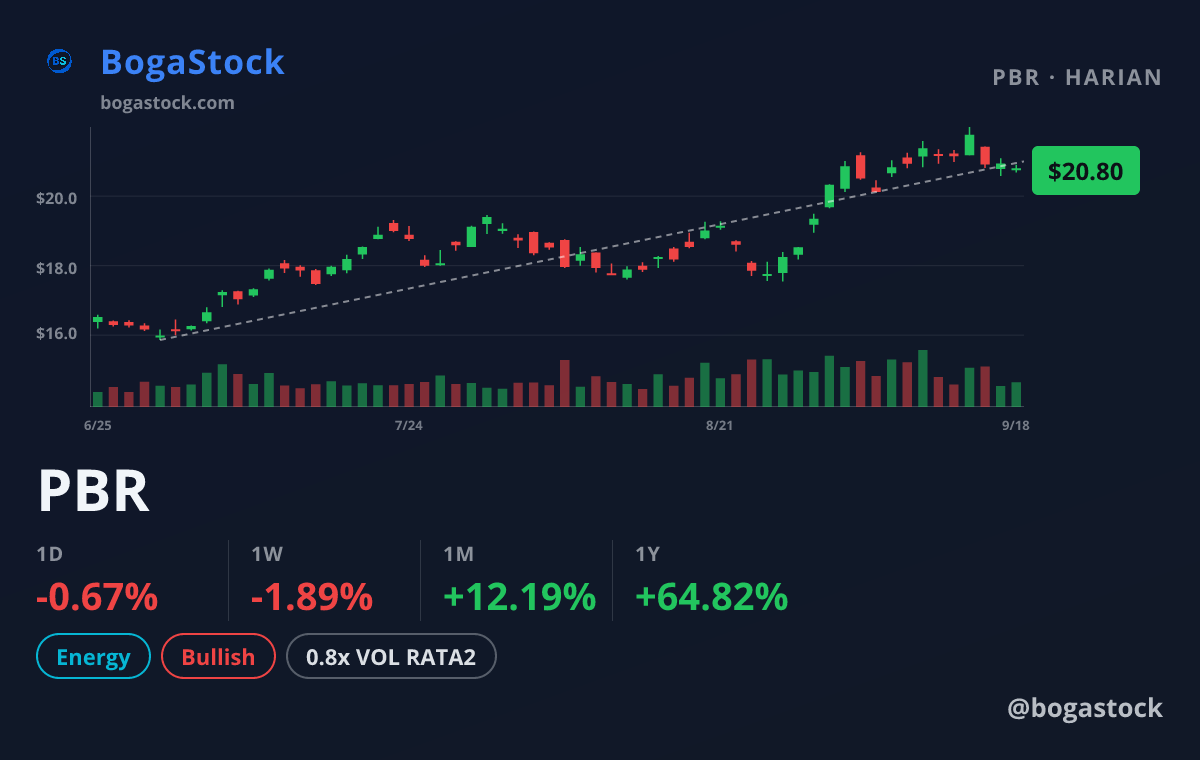Click the $20.0 price axis label
This screenshot has height=760, width=1200.
[59, 197]
